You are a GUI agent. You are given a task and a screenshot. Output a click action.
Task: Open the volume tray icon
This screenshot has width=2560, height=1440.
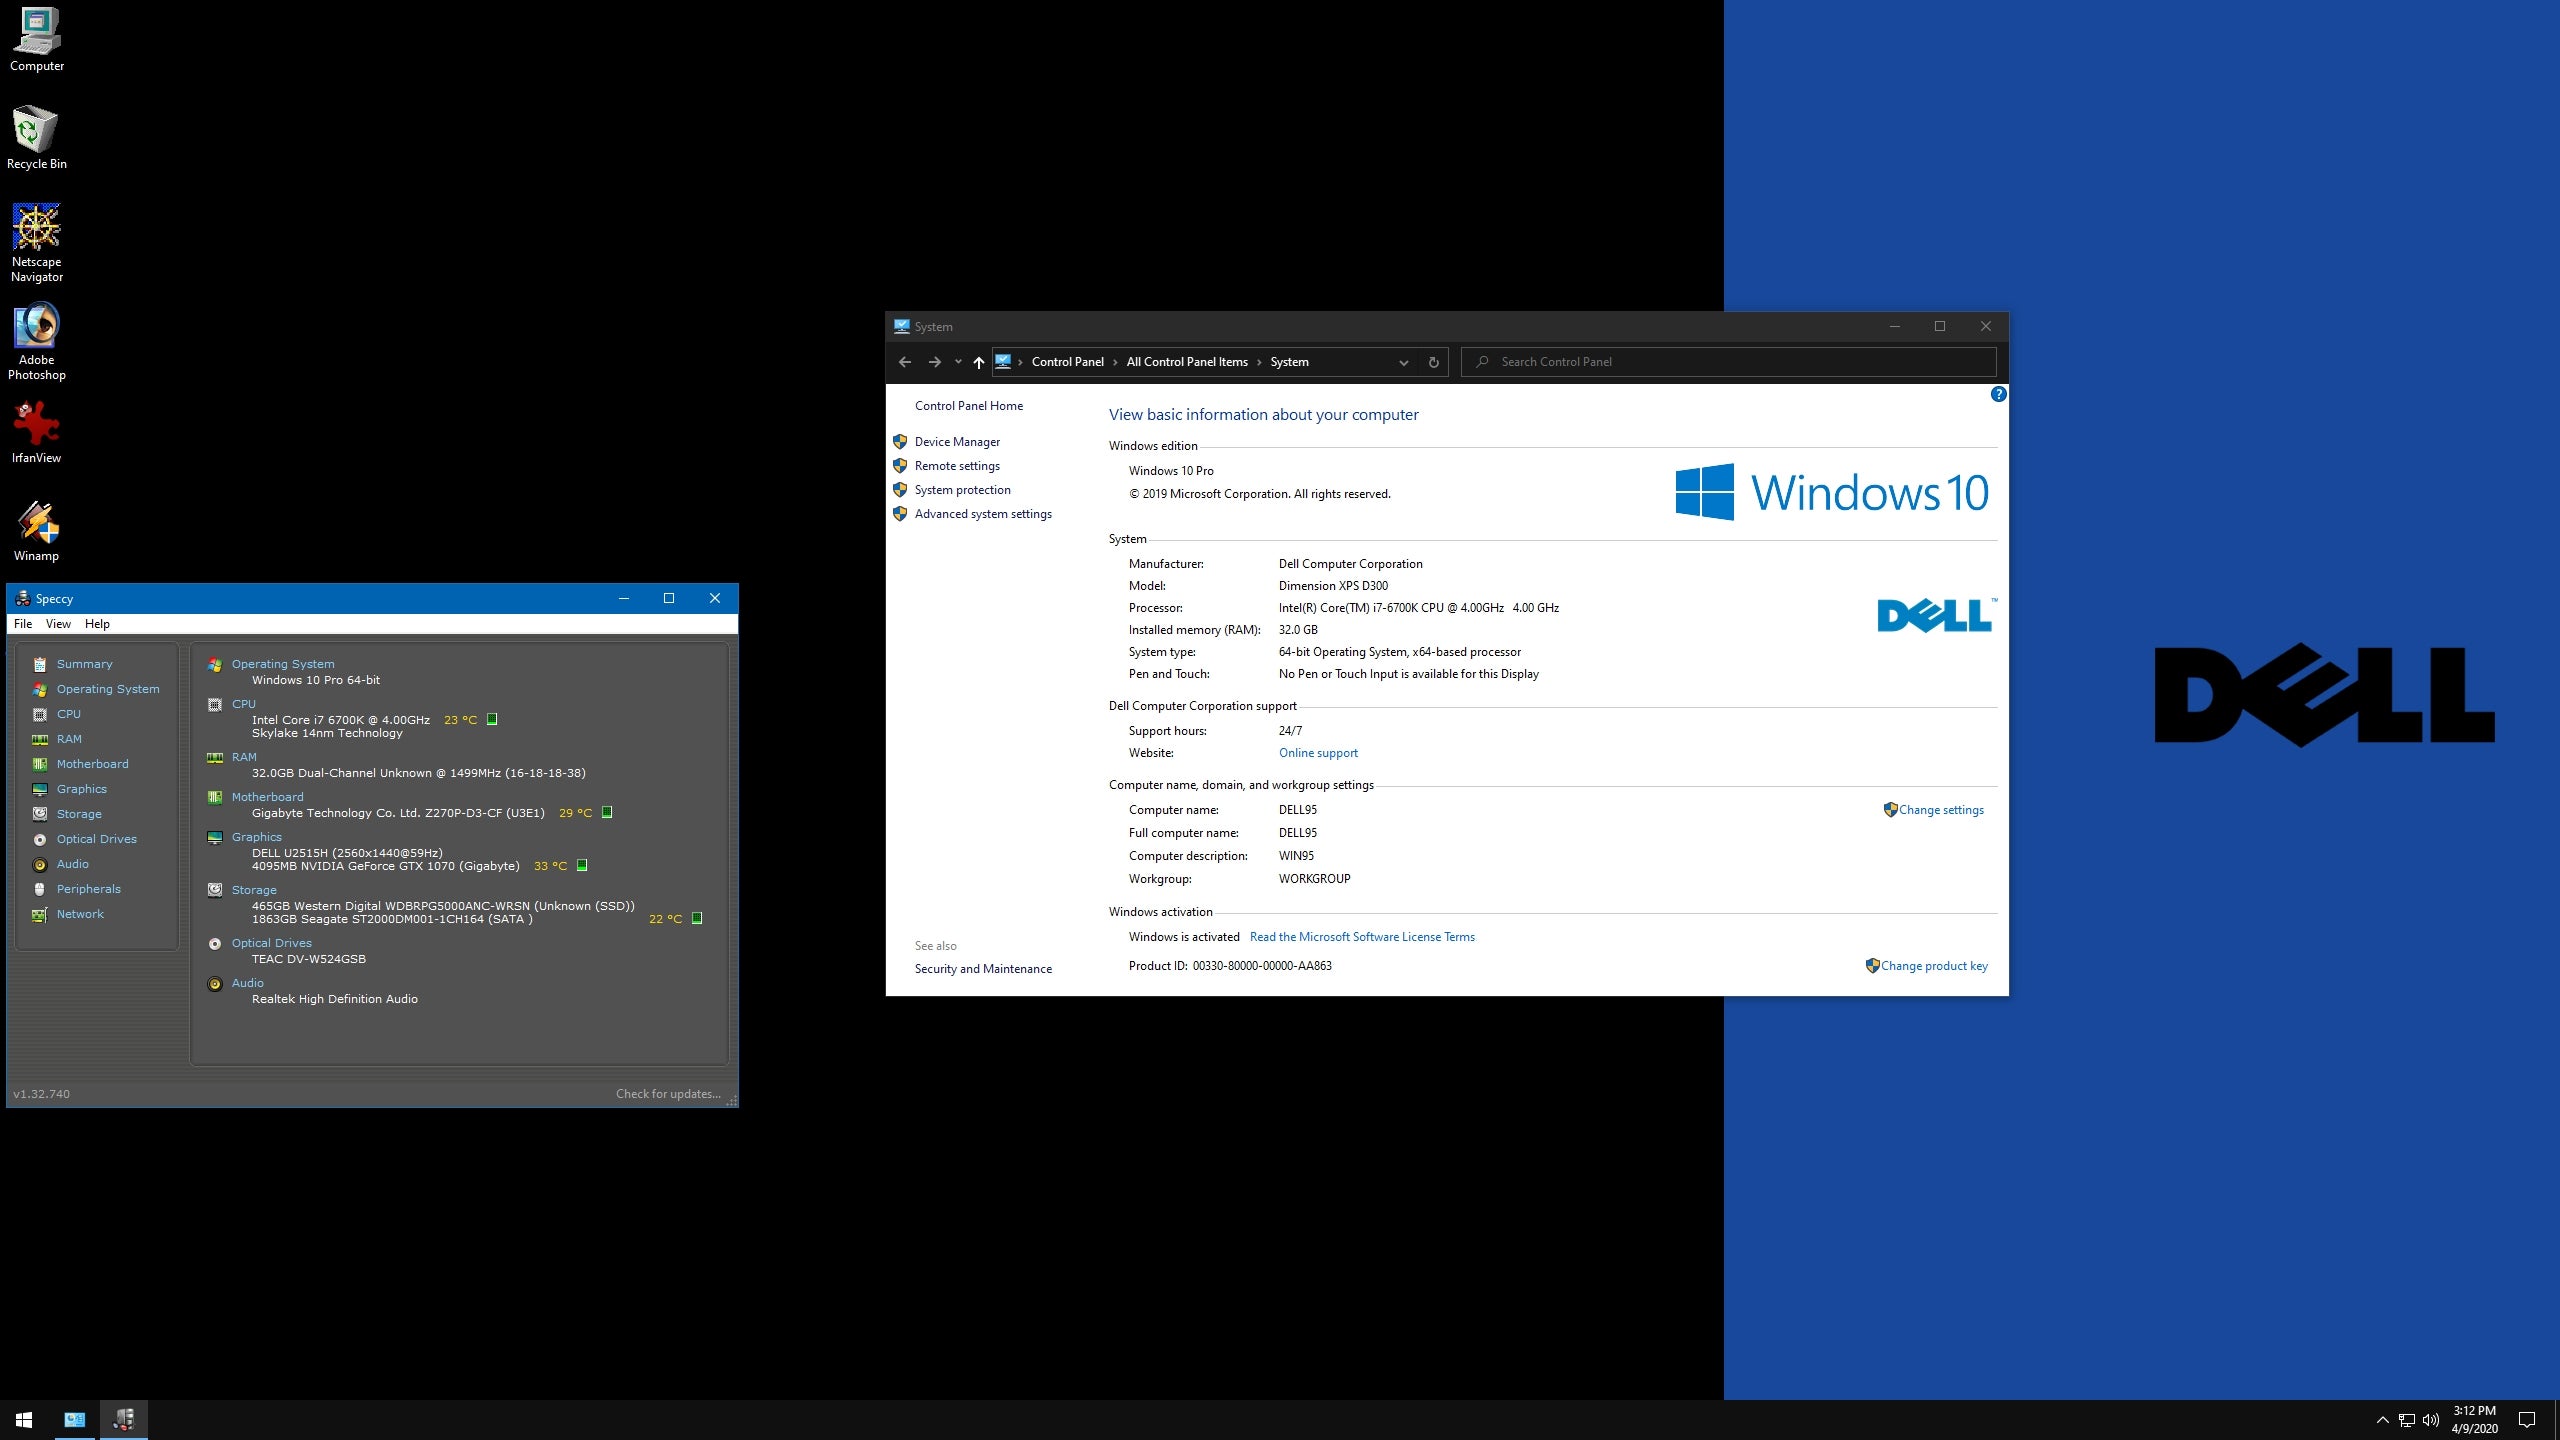pyautogui.click(x=2431, y=1420)
